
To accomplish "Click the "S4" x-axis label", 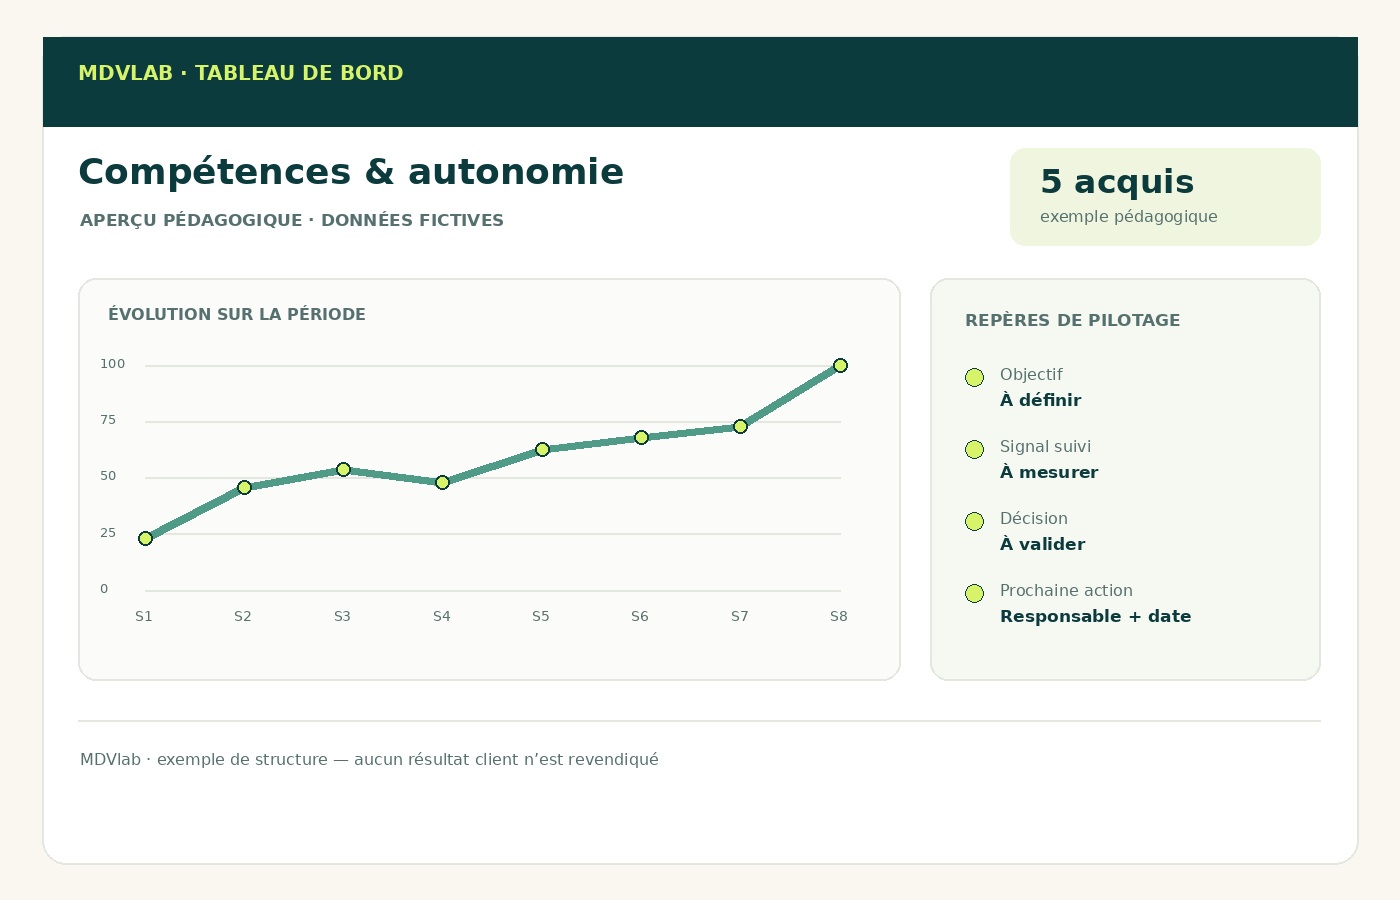I will [x=442, y=616].
